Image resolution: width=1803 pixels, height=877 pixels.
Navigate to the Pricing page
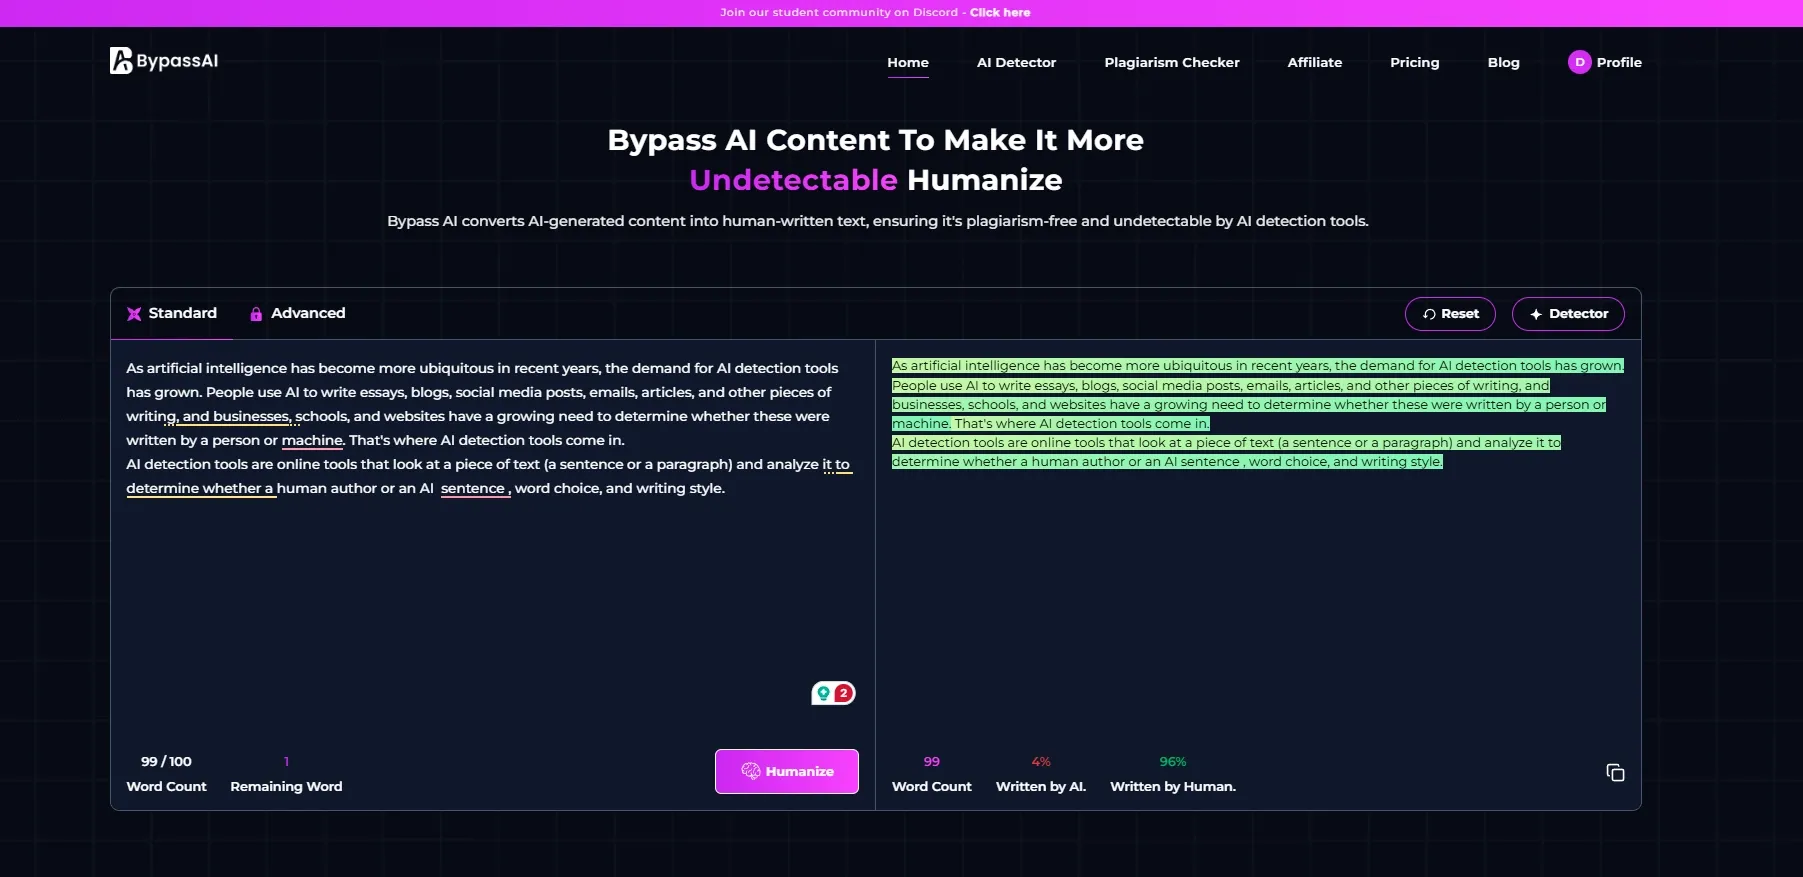point(1415,62)
